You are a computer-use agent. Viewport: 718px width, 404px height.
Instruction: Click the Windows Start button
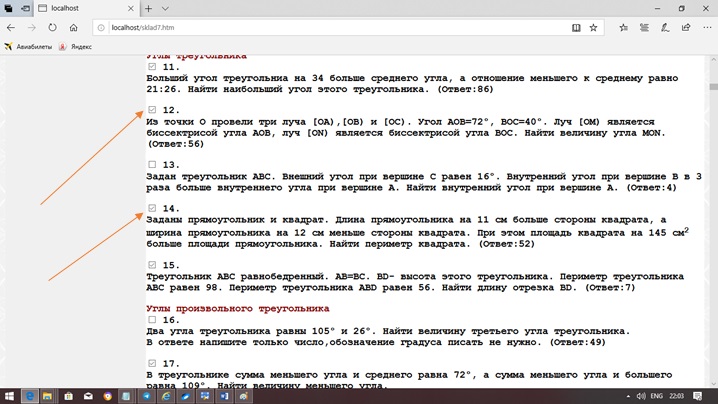pos(9,396)
